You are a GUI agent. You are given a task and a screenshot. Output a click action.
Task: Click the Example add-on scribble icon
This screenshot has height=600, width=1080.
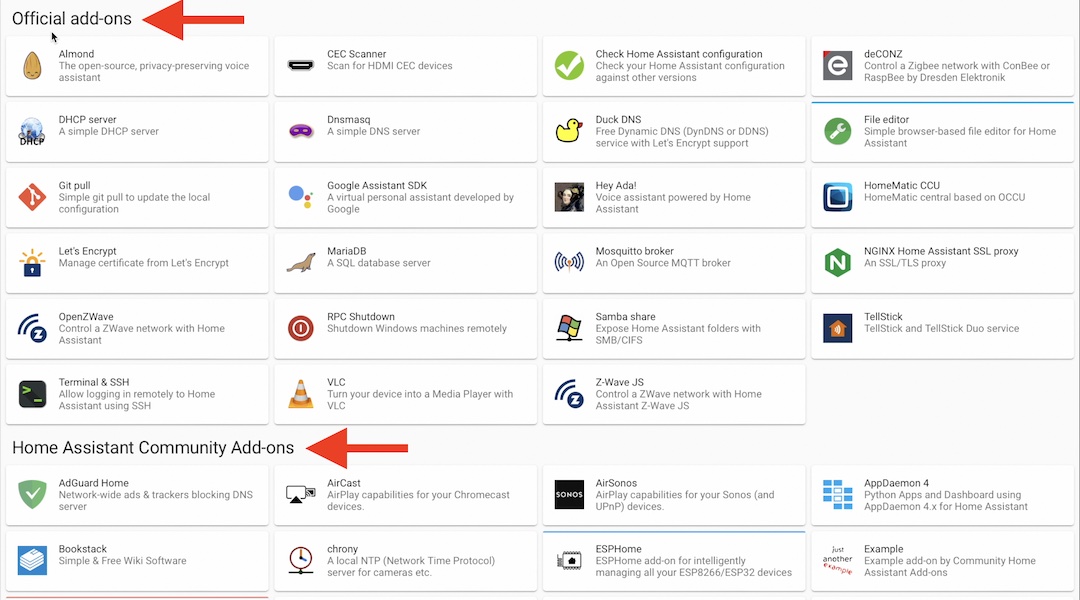click(838, 560)
